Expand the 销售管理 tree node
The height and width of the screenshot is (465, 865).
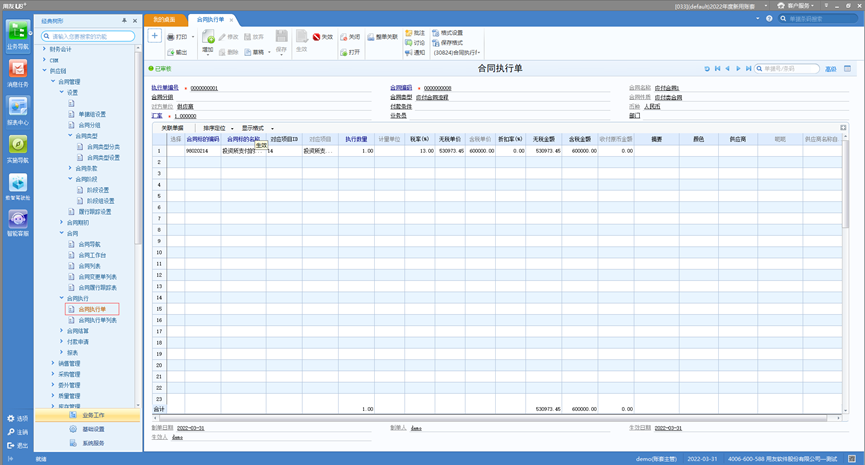[x=53, y=364]
